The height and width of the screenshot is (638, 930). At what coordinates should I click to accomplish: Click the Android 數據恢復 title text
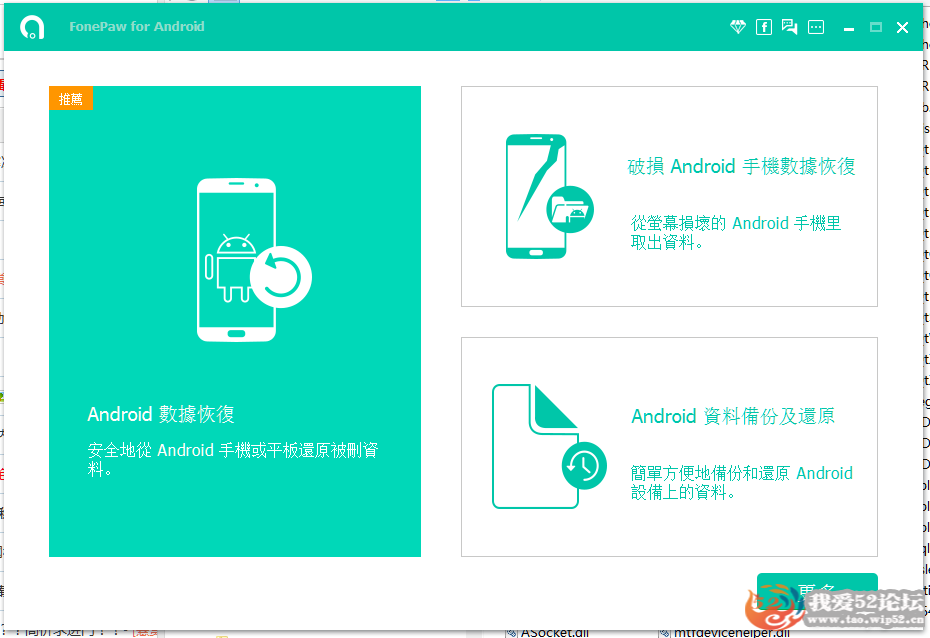161,414
